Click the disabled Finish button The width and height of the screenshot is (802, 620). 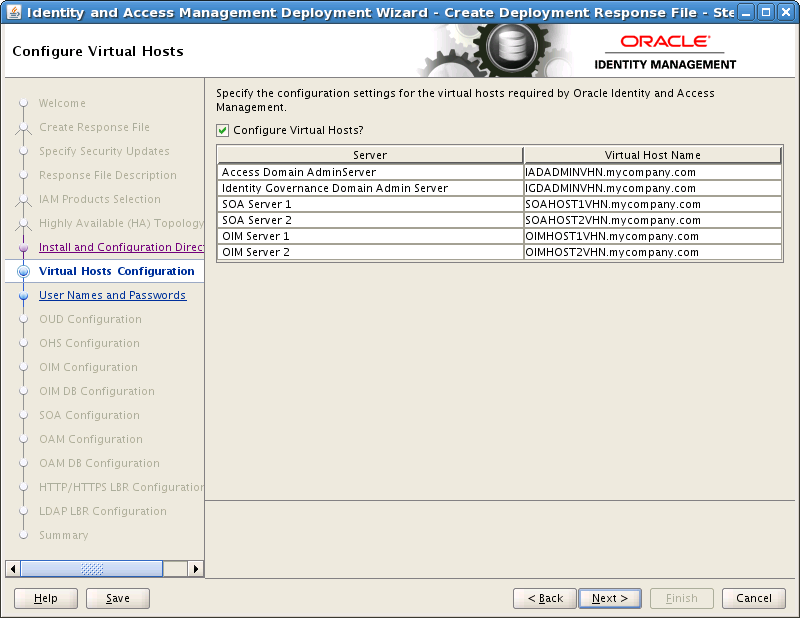coord(682,599)
